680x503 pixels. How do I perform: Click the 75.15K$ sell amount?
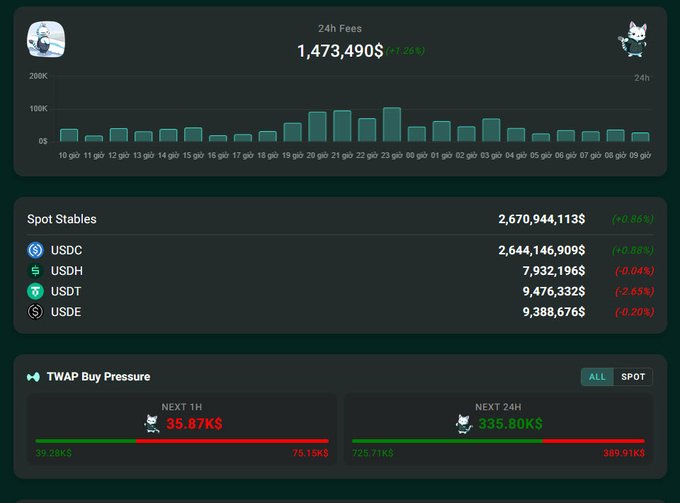310,453
